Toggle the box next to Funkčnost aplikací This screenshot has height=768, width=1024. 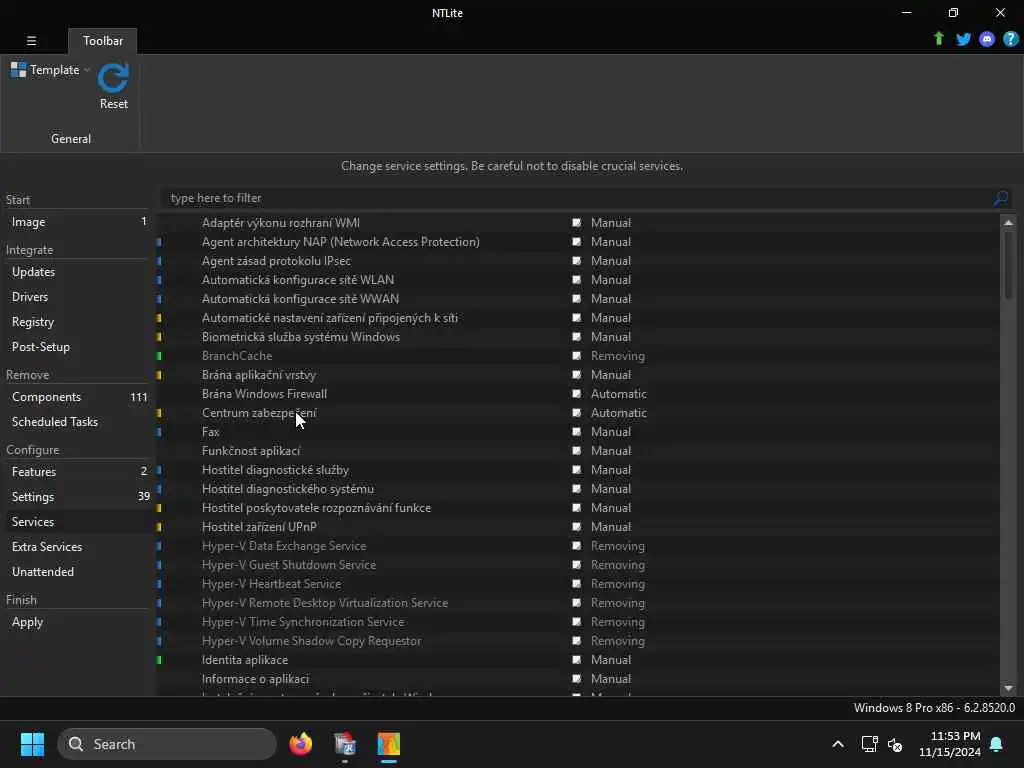[577, 451]
